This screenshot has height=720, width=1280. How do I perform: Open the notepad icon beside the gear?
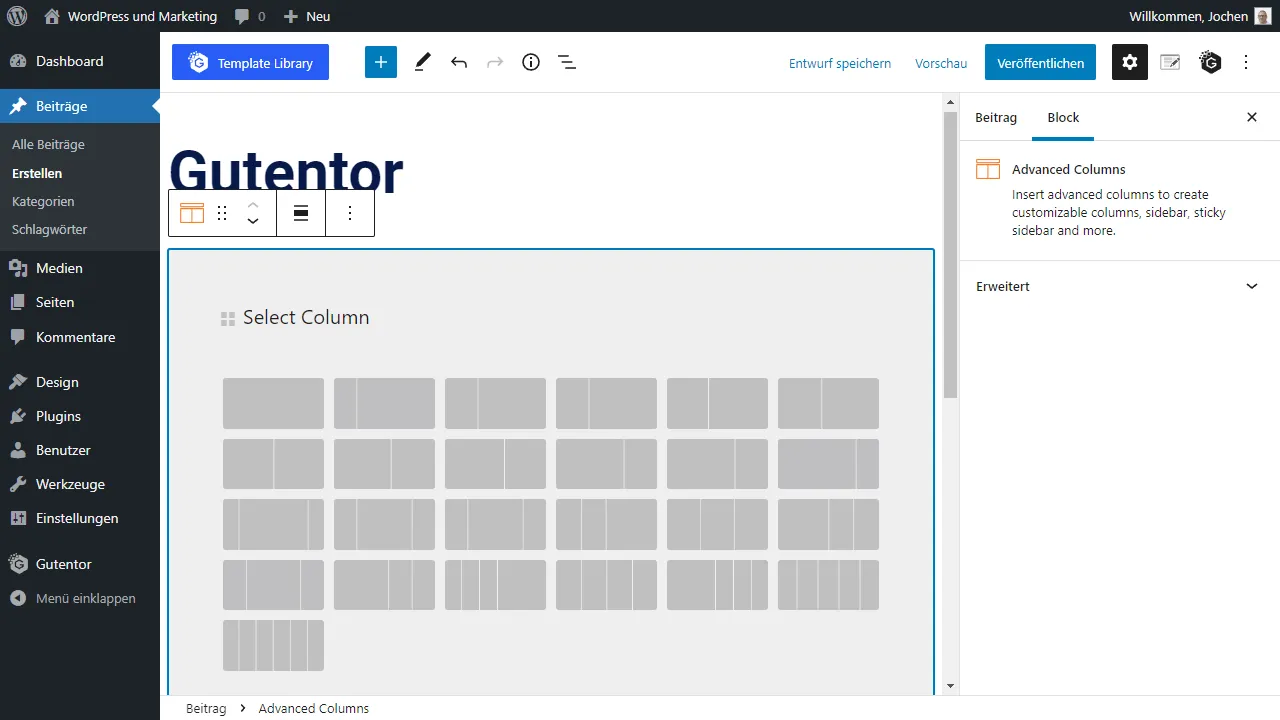[x=1170, y=62]
